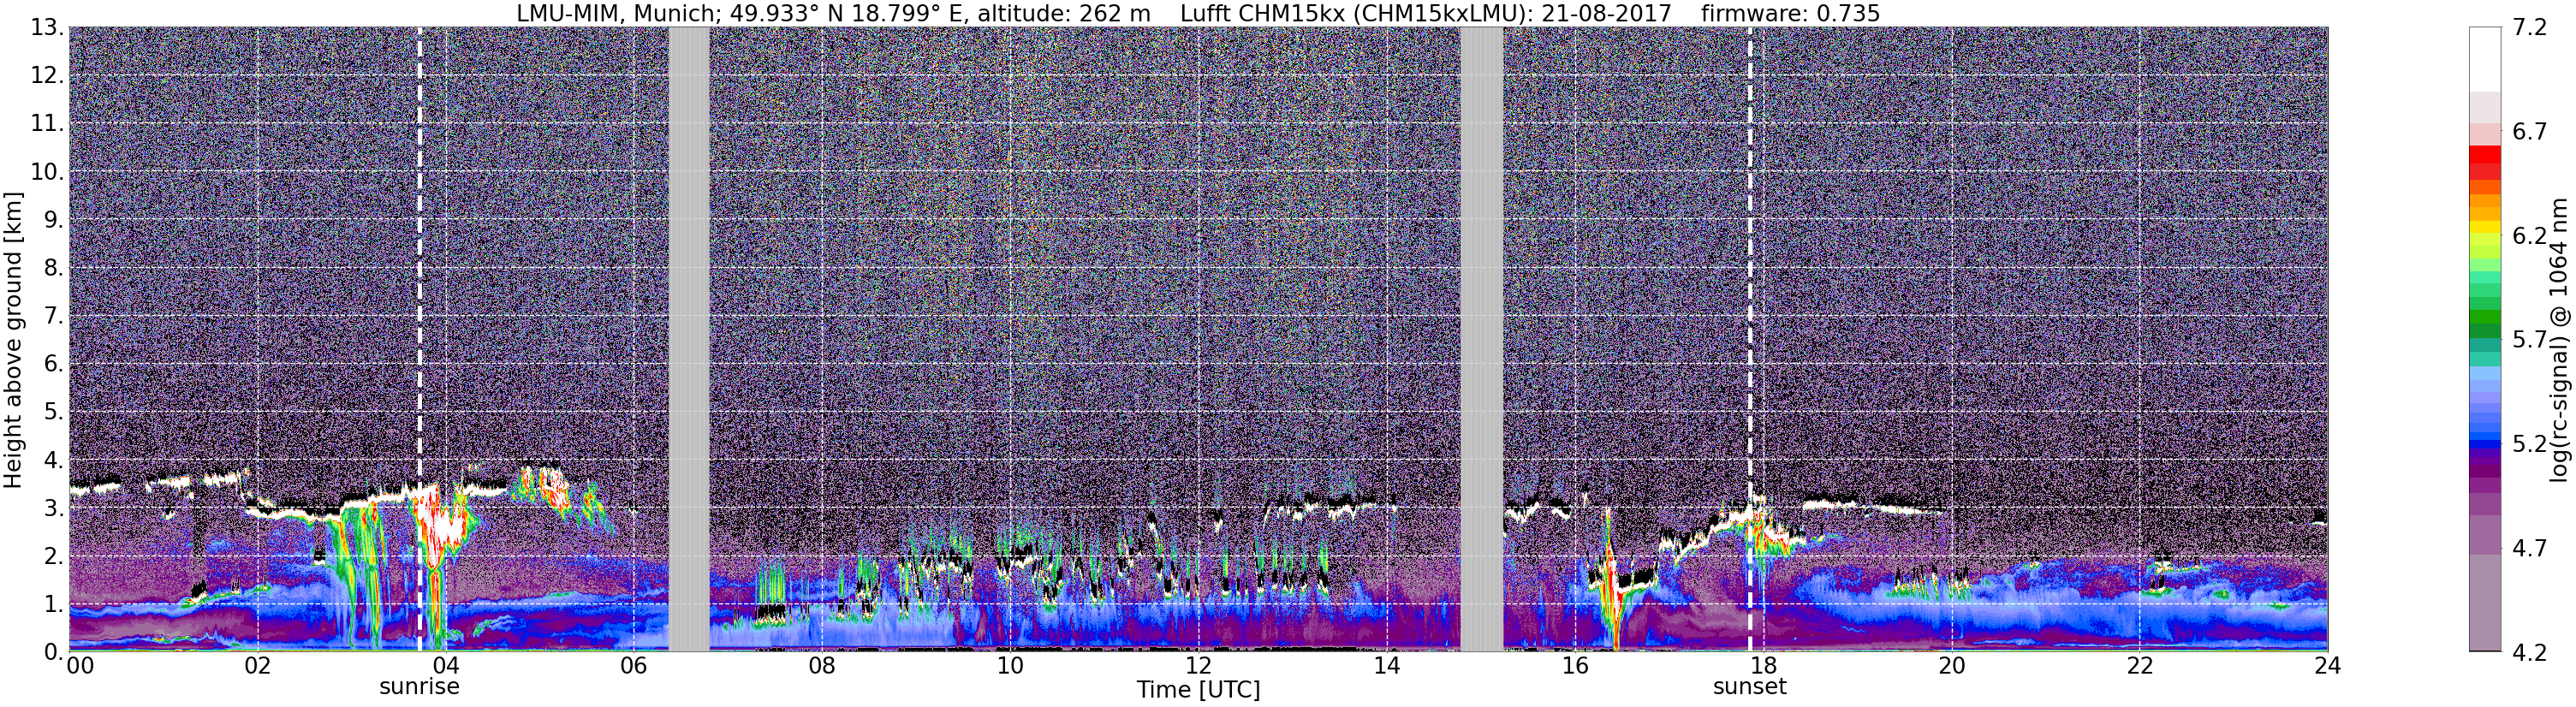Click the 'sunrise' label below the axis
Screen dimensions: 2576x707
(419, 687)
